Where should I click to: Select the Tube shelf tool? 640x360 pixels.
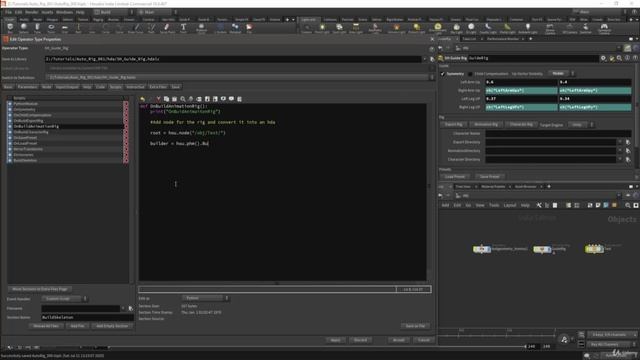pyautogui.click(x=37, y=28)
